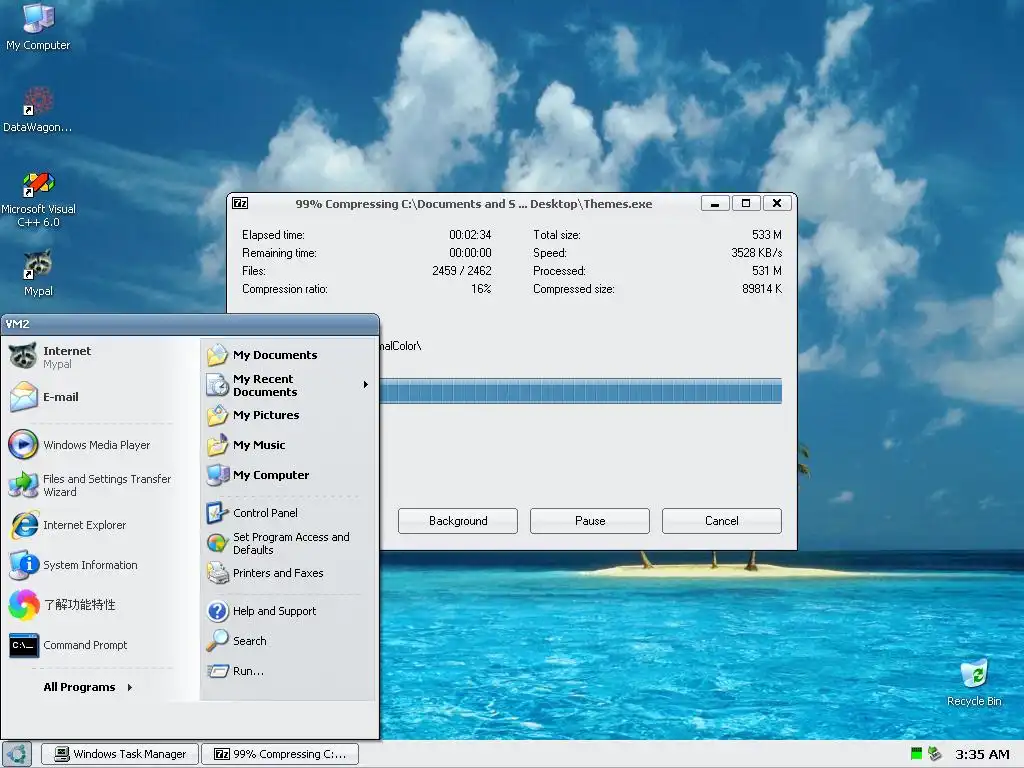Open Windows Media Player menu entry
Screen dimensions: 1024x768
pos(91,445)
